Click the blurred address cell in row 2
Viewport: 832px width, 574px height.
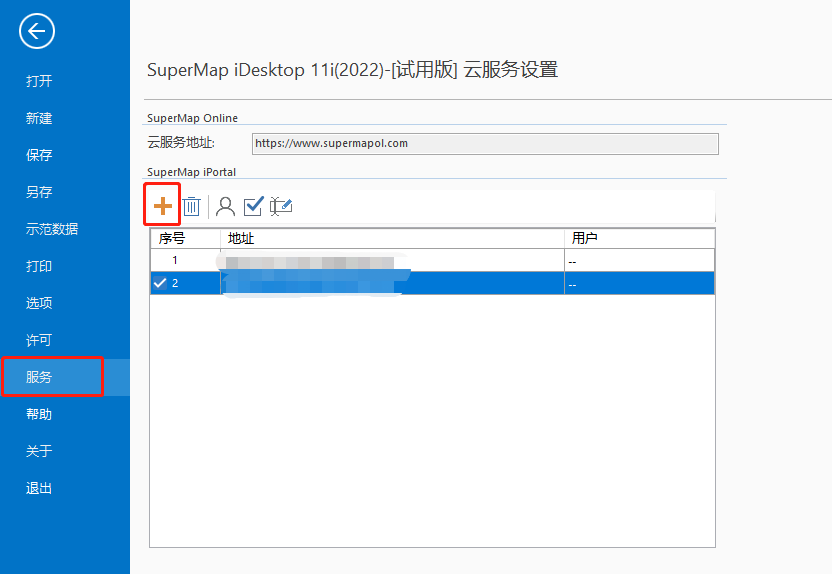point(392,283)
